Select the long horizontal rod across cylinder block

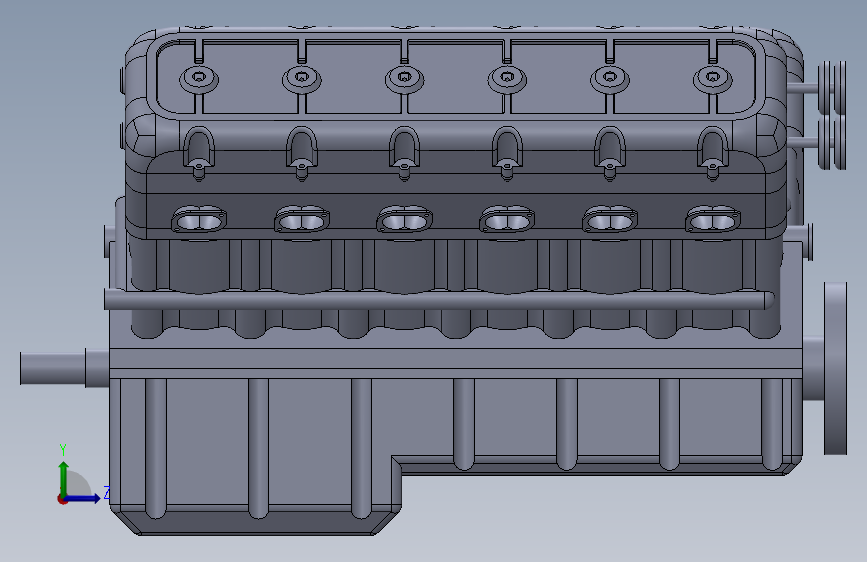(x=439, y=300)
